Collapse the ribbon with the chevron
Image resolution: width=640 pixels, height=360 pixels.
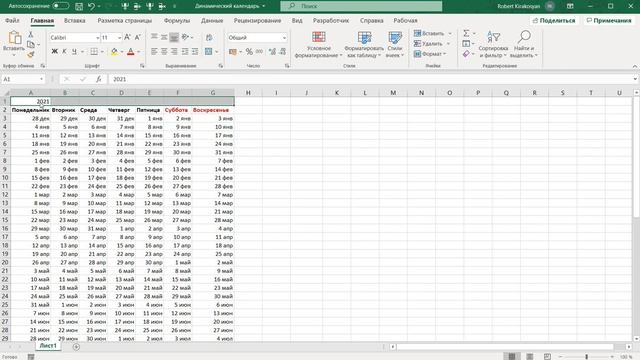pos(635,66)
